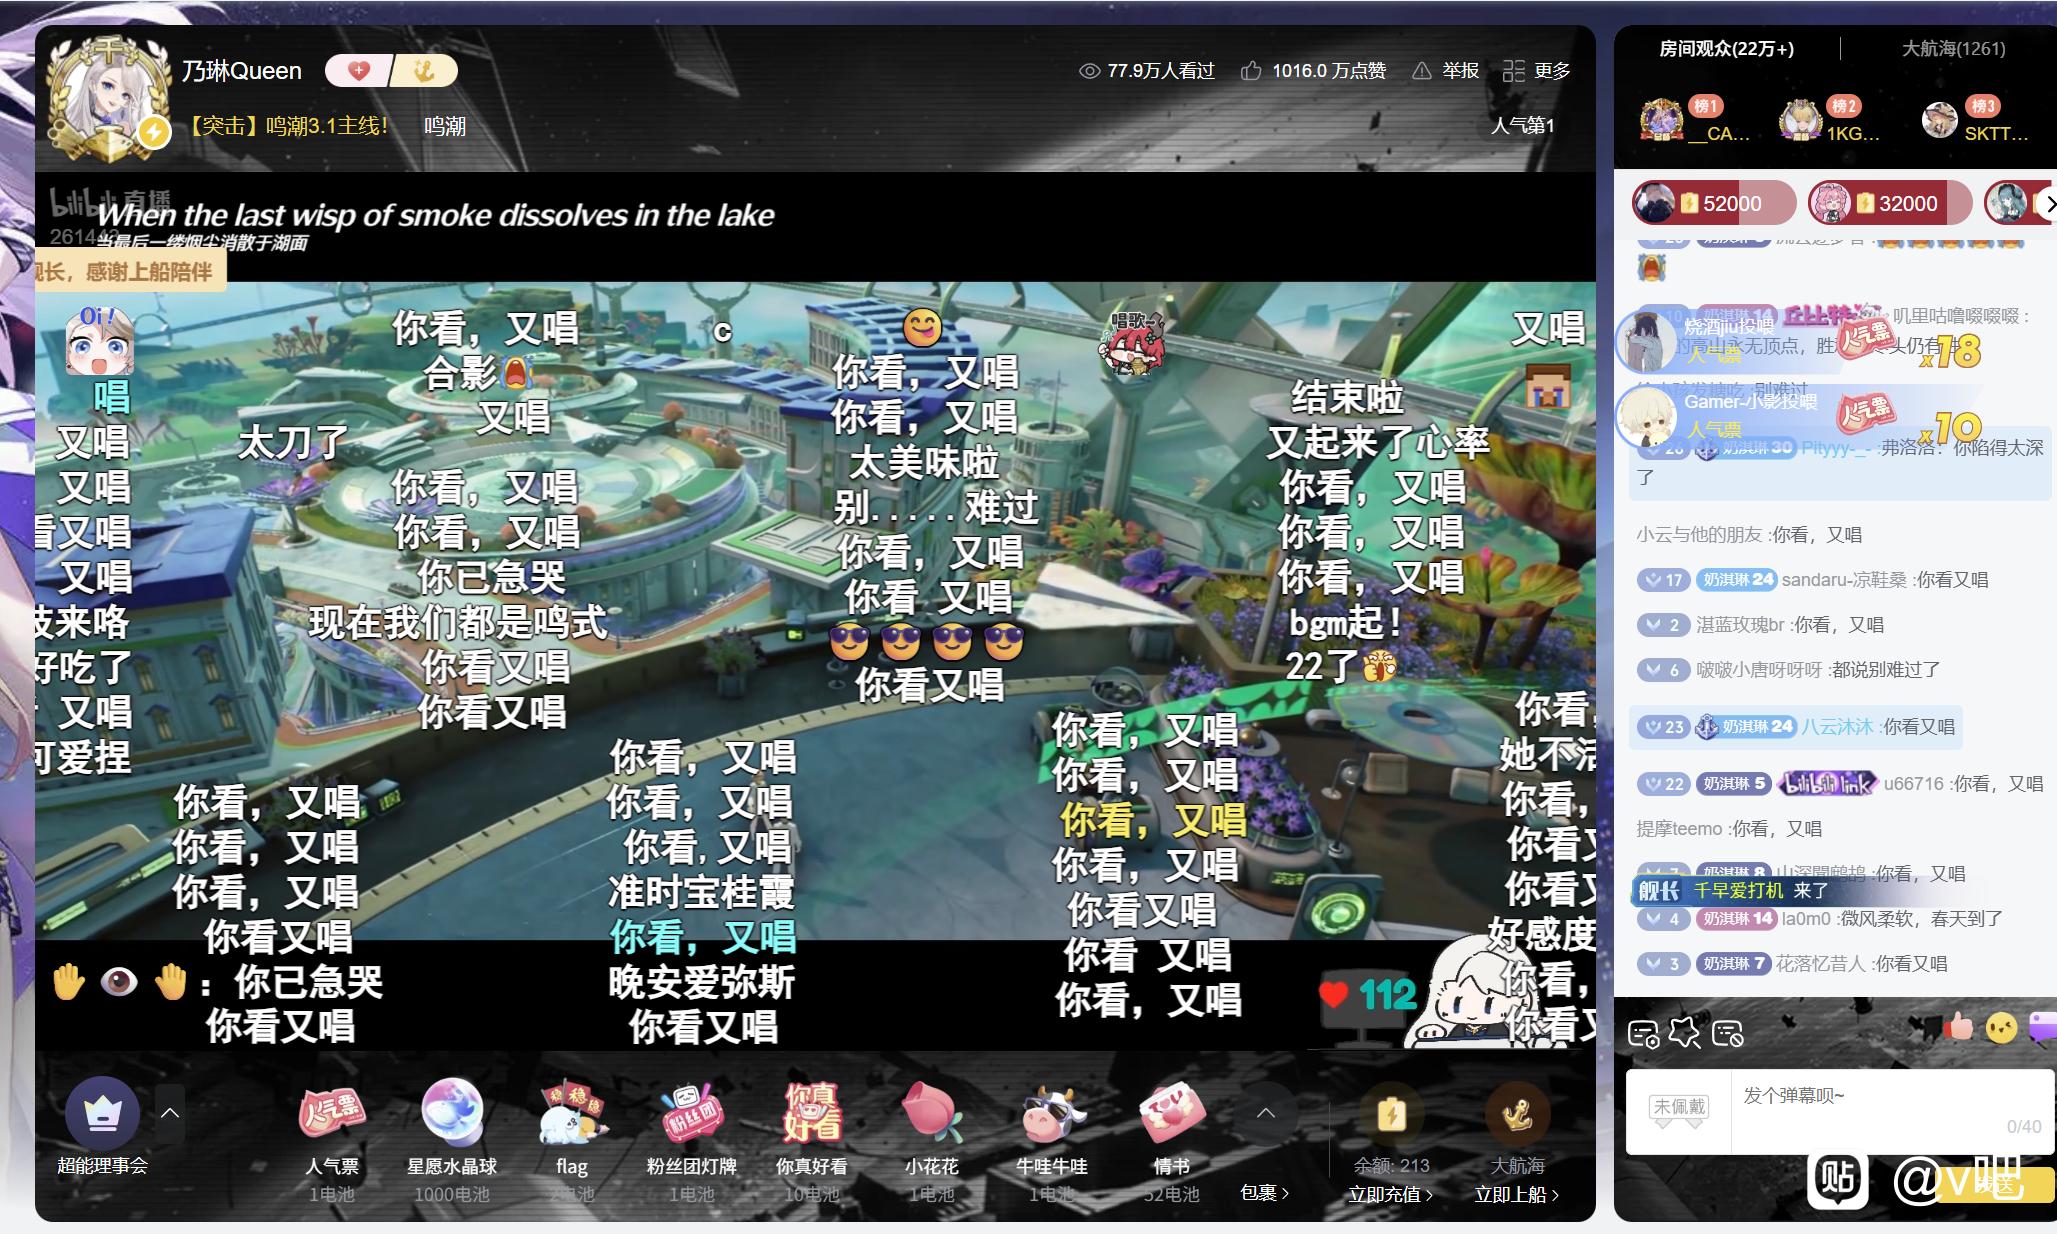Click chat username la0m0
This screenshot has height=1234, width=2057.
coord(1806,919)
